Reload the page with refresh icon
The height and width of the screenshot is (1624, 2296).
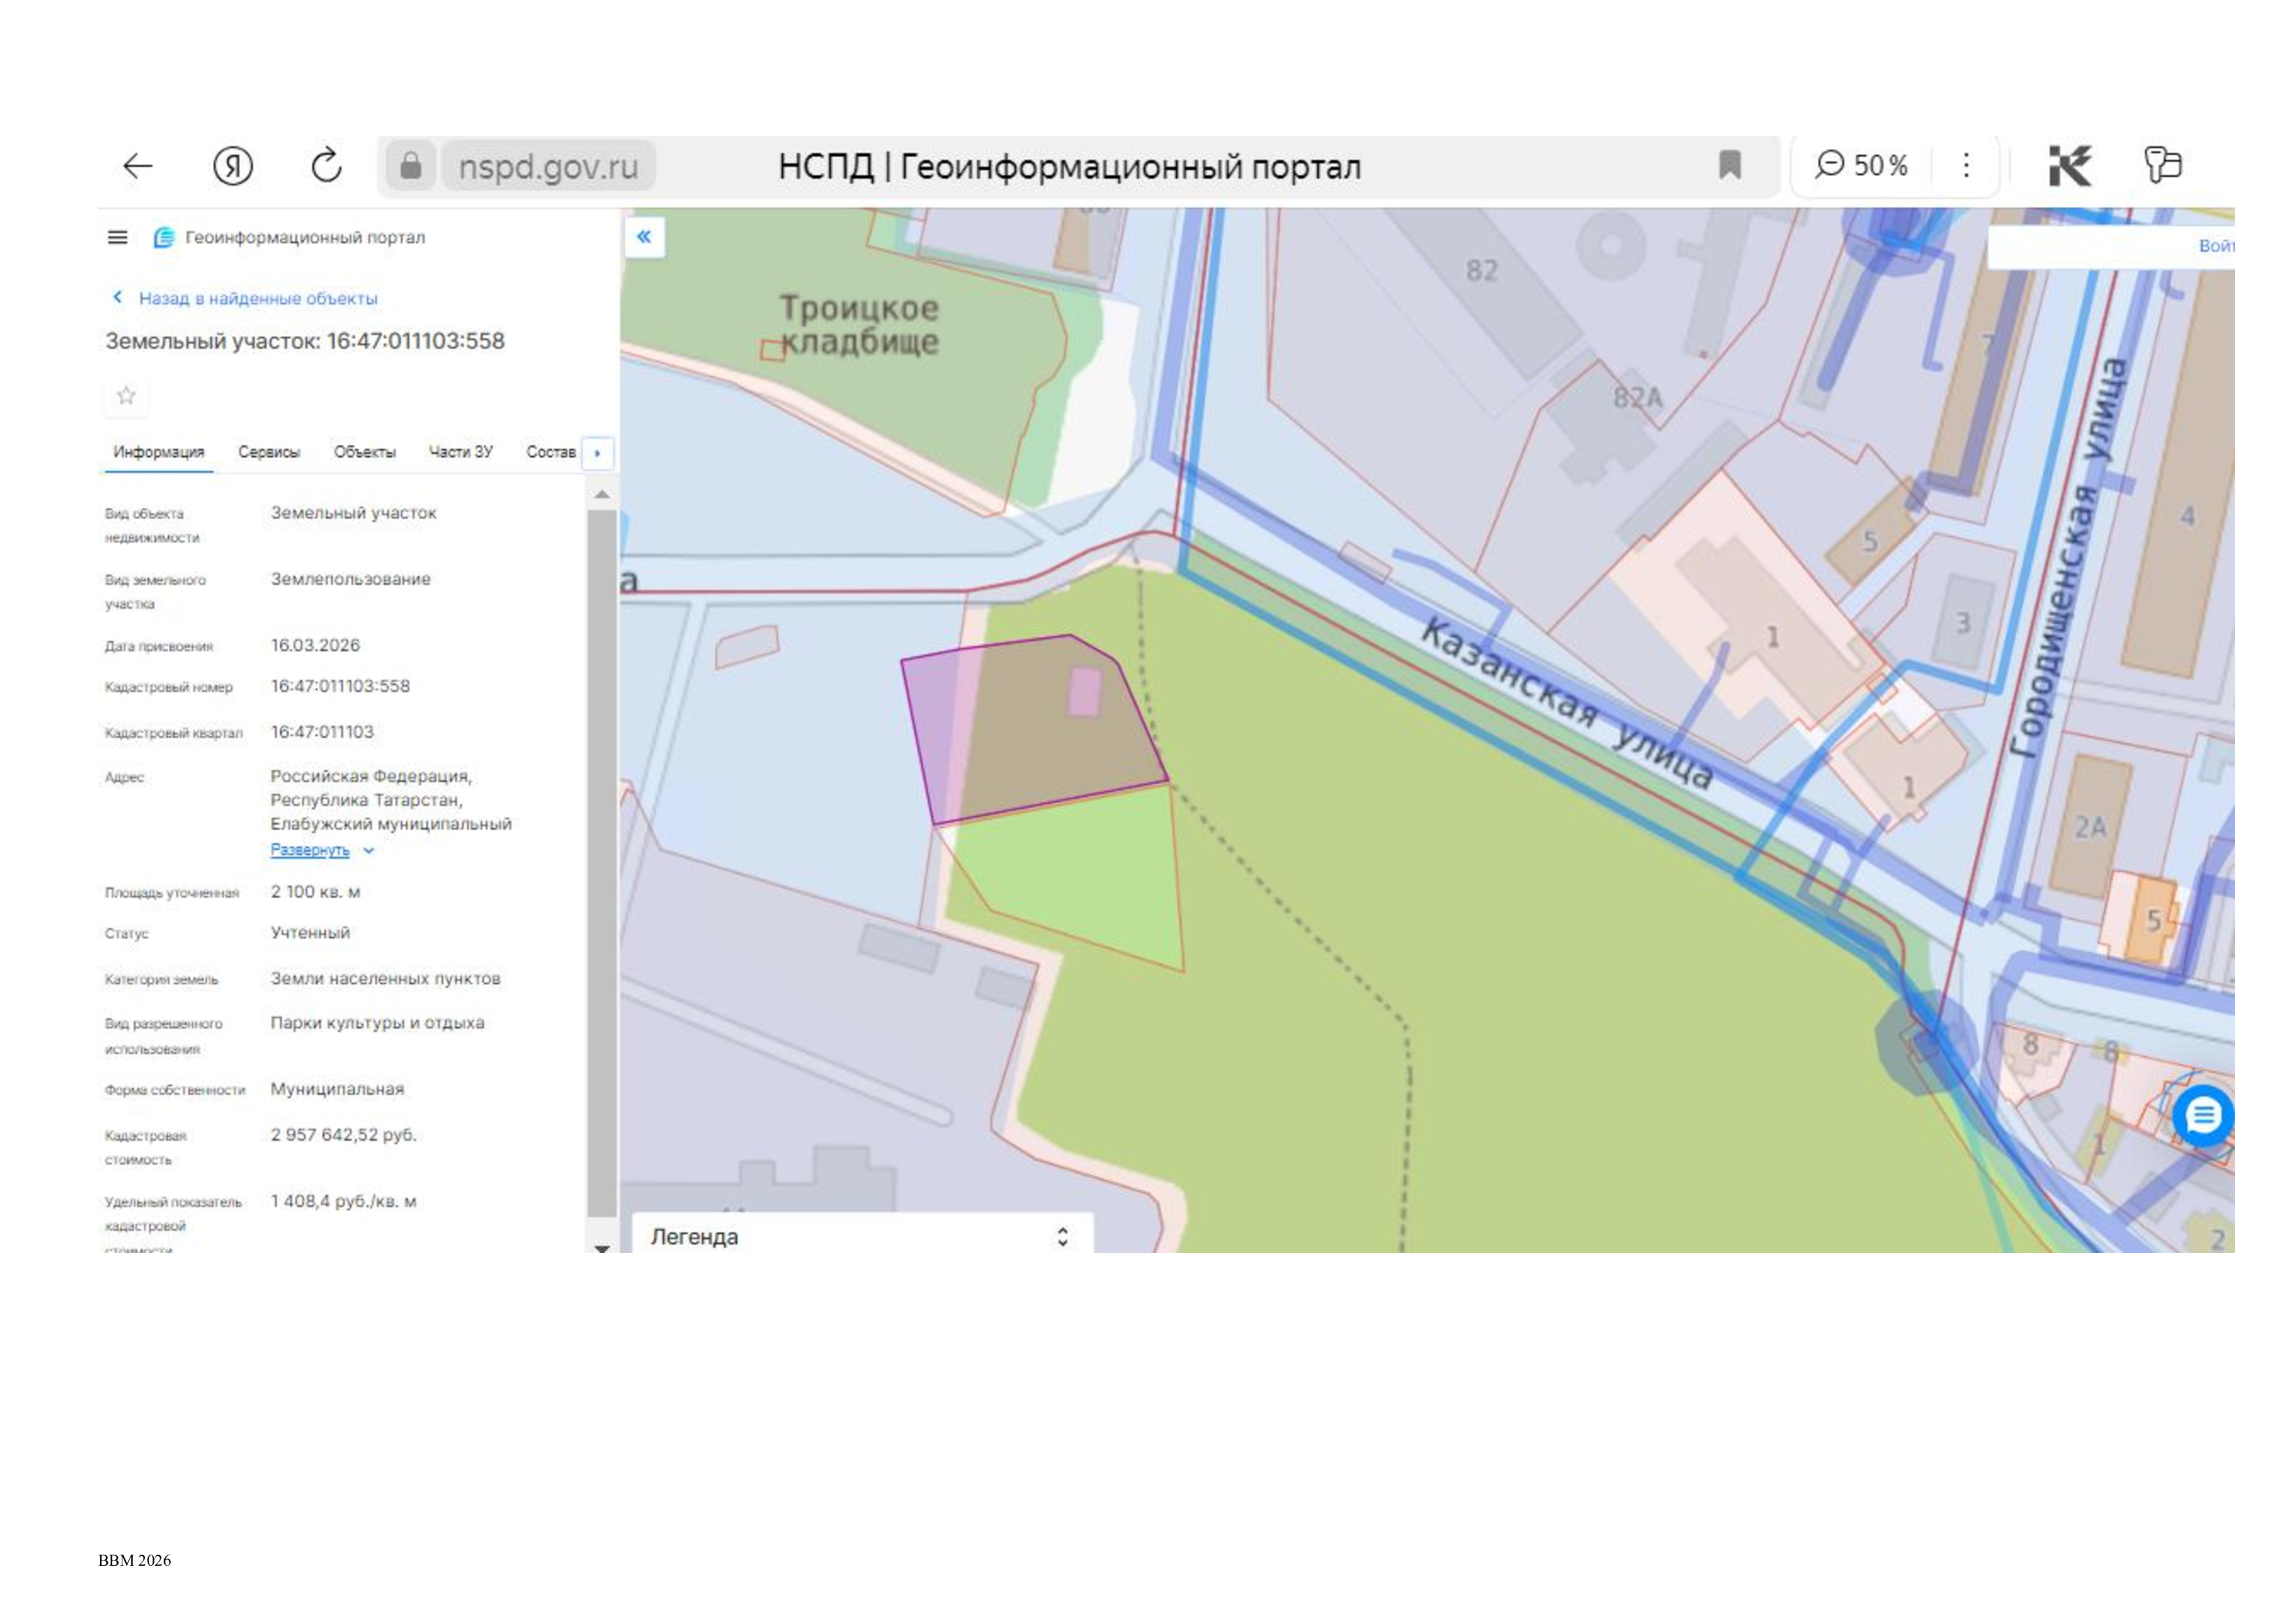pyautogui.click(x=327, y=165)
